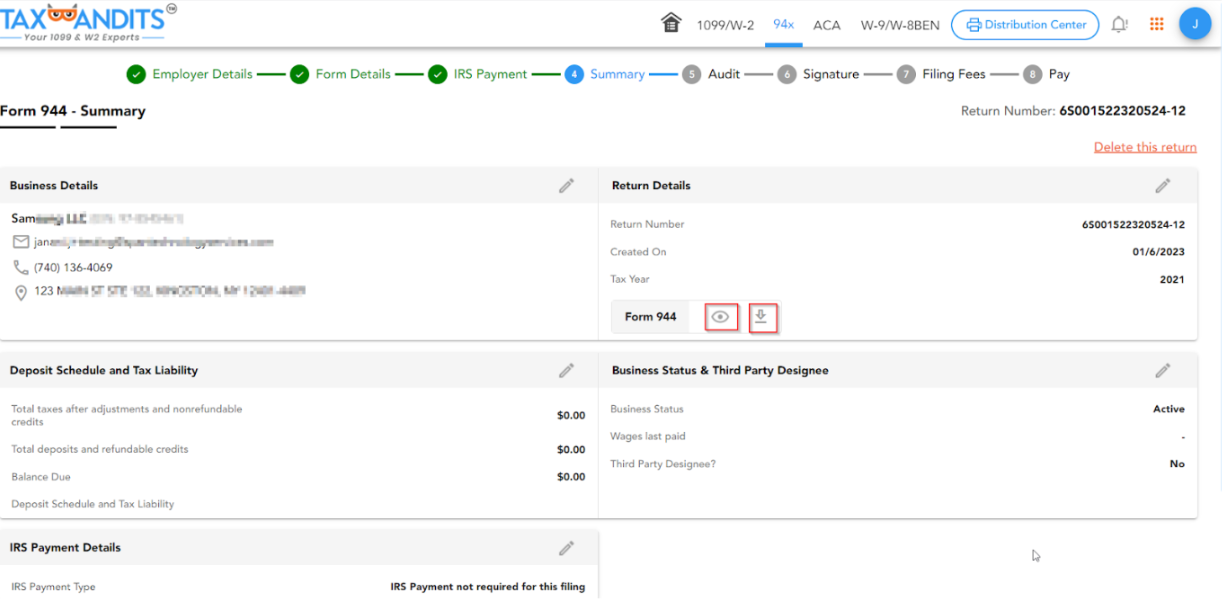Open the profile menu via the J avatar
The height and width of the screenshot is (602, 1222).
(x=1195, y=22)
